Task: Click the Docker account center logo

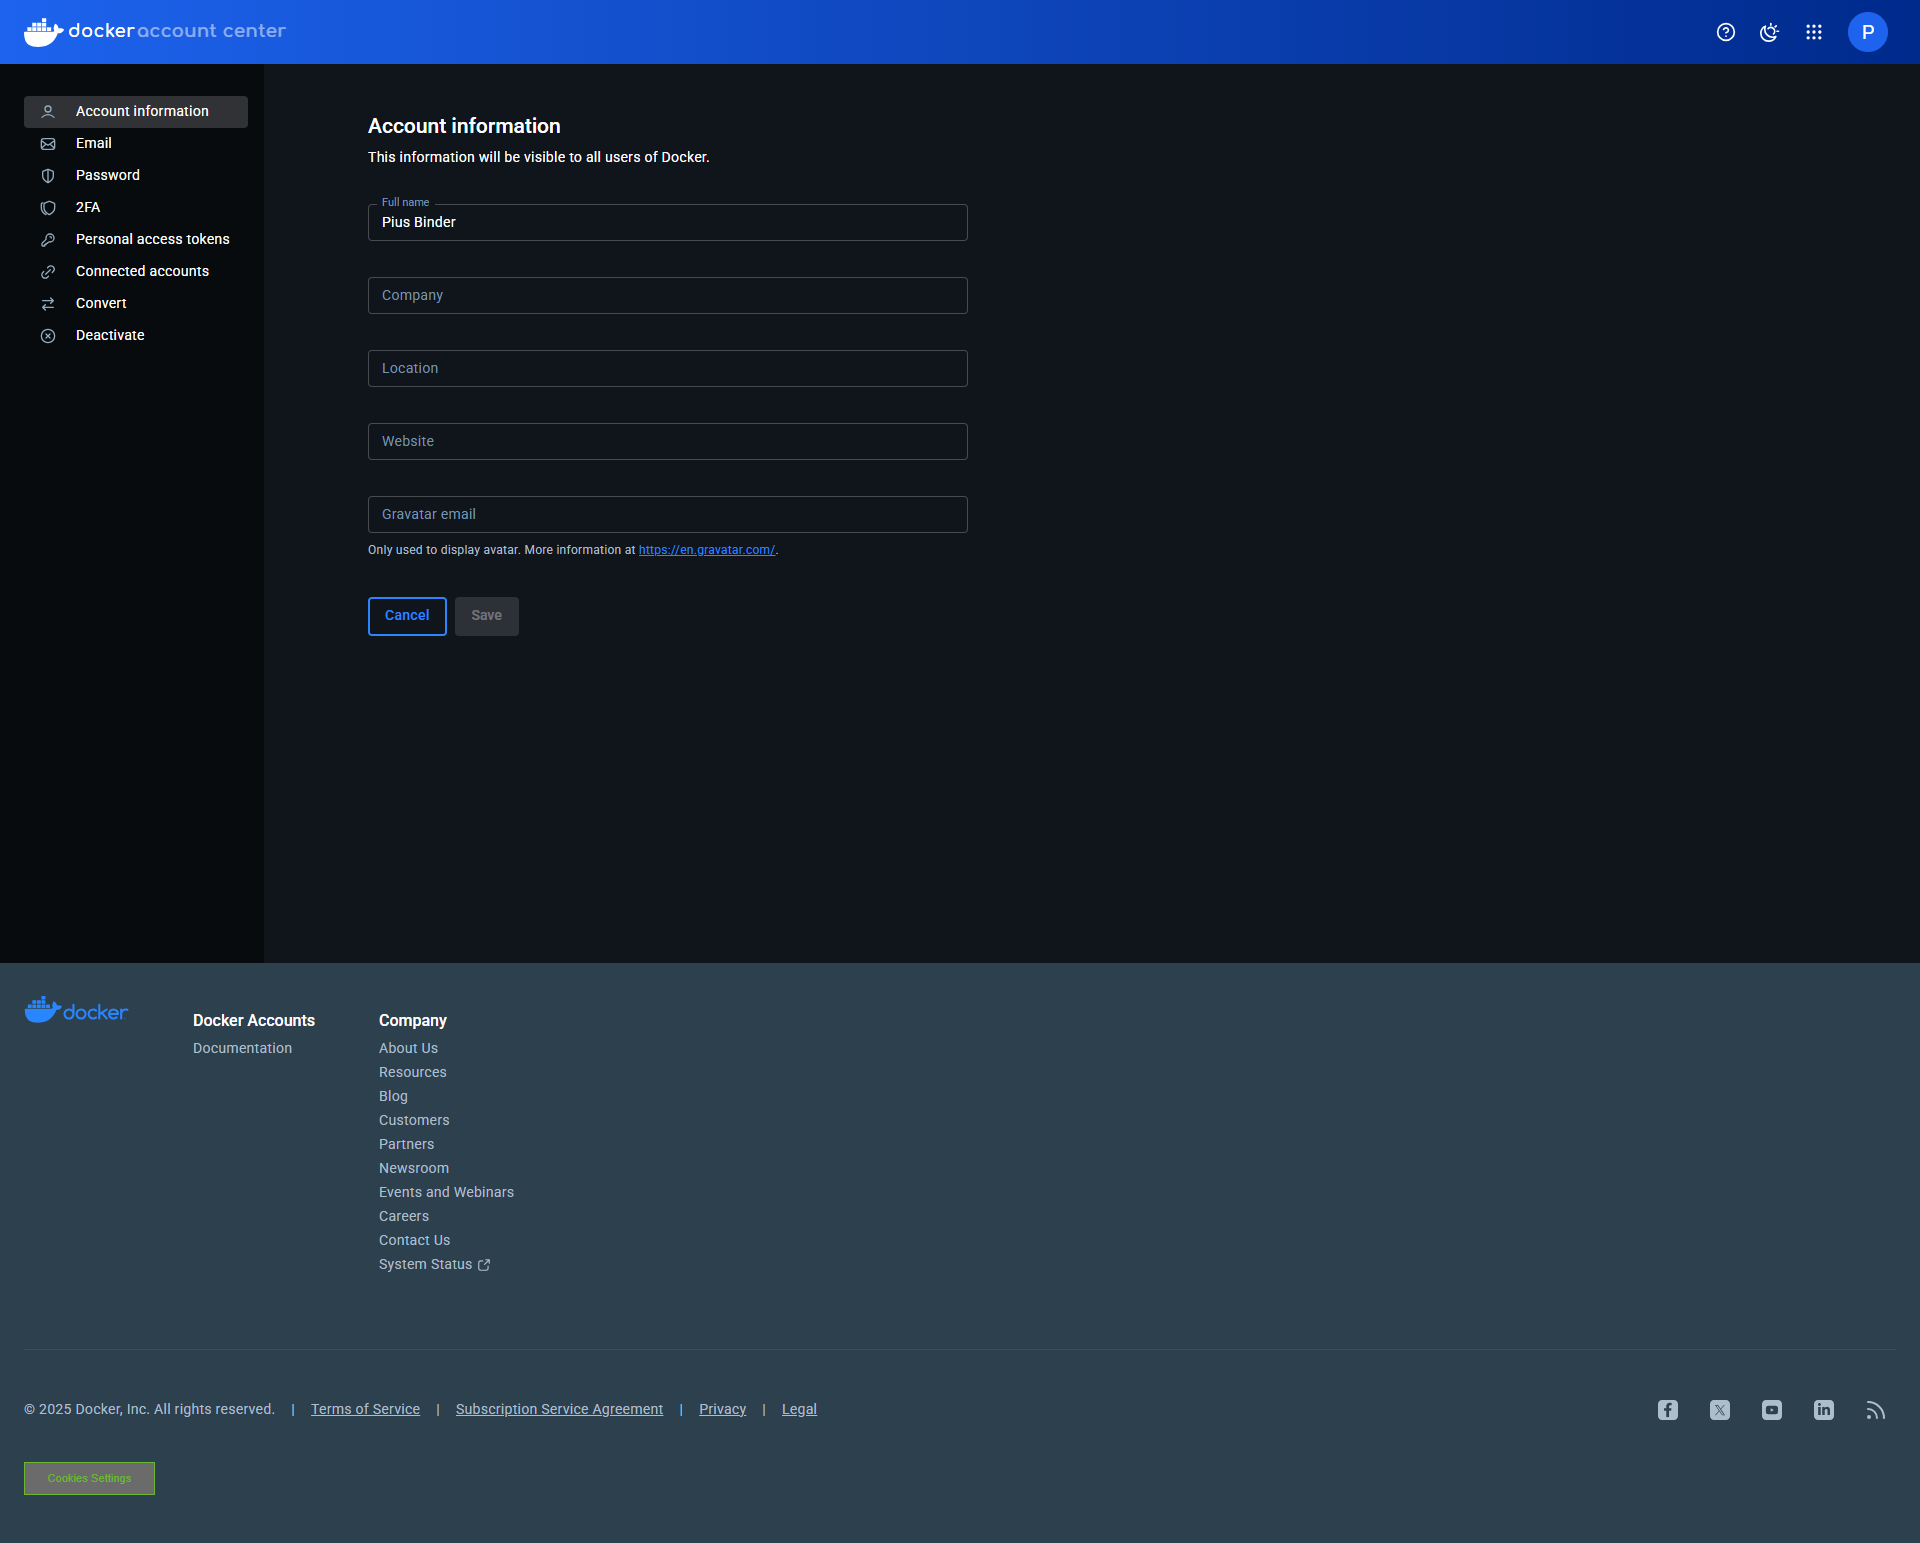Action: 155,31
